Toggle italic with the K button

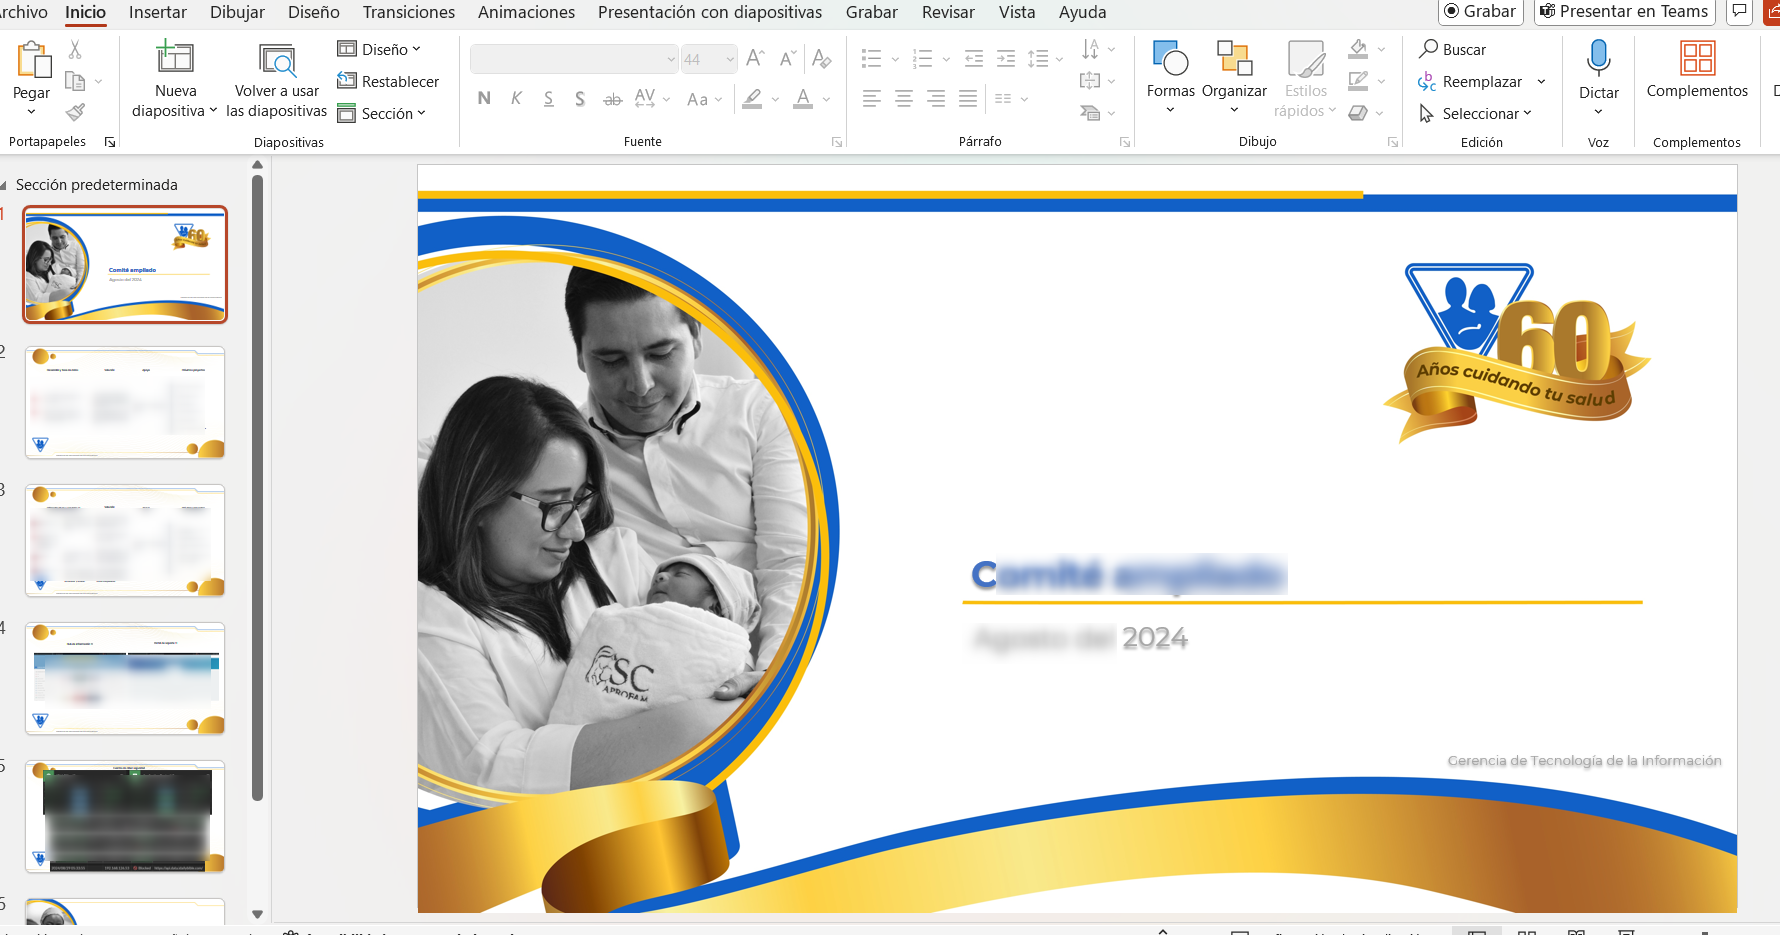click(516, 98)
